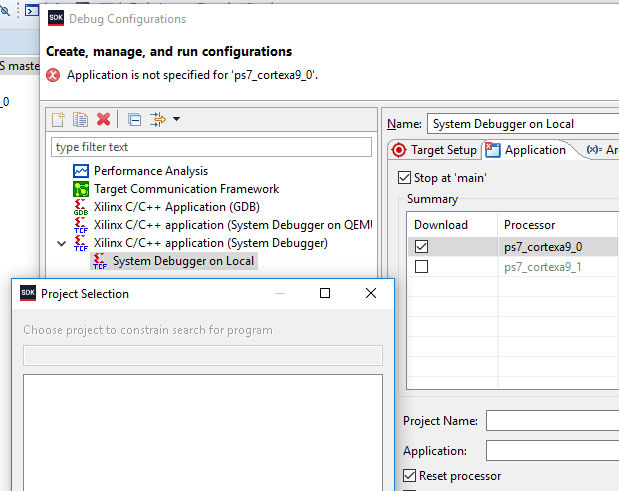Open the filter options dropdown arrow
The width and height of the screenshot is (619, 491).
176,119
